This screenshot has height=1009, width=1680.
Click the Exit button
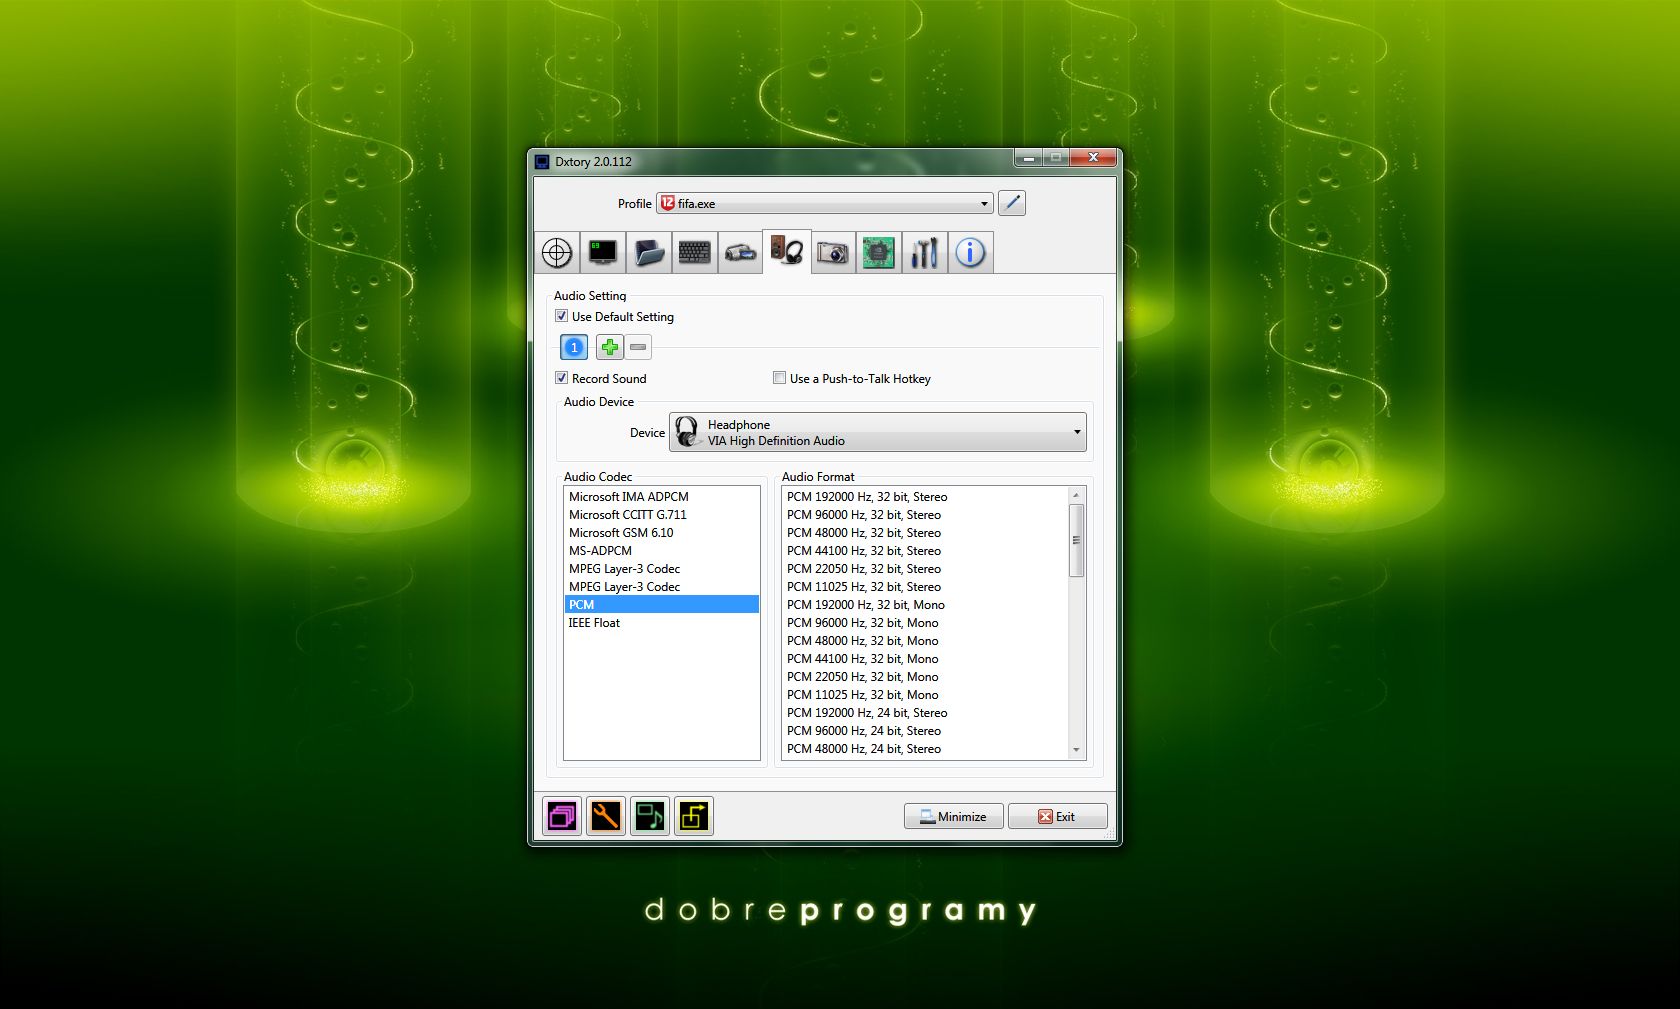click(1058, 816)
